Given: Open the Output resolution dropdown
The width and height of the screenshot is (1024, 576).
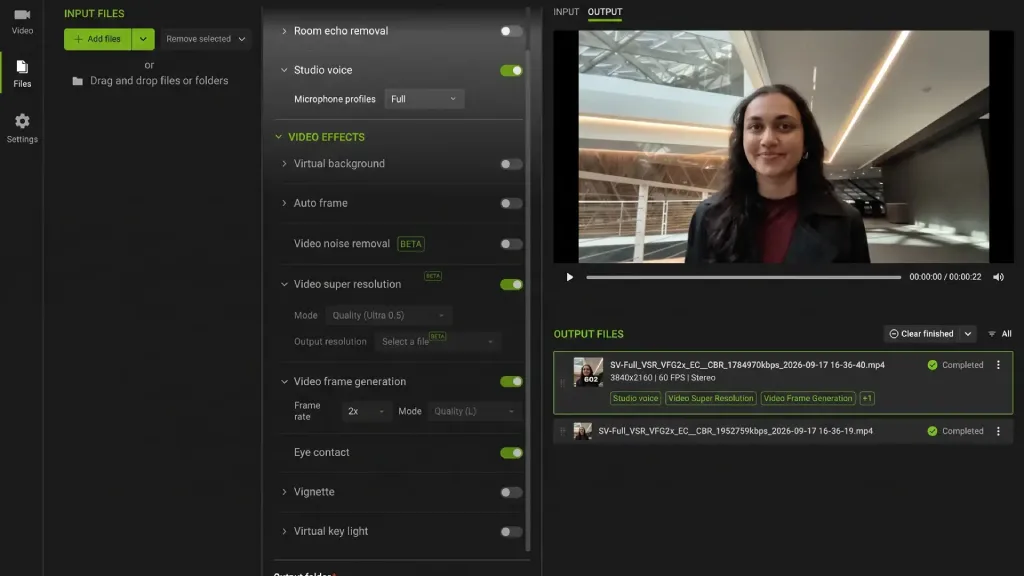Looking at the screenshot, I should (437, 342).
